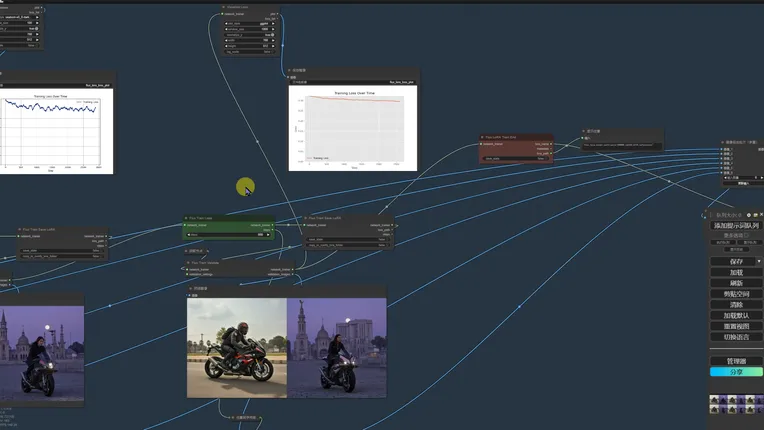Adjust the steps slider in Flux Train Loop node
The image size is (764, 430).
tap(229, 235)
